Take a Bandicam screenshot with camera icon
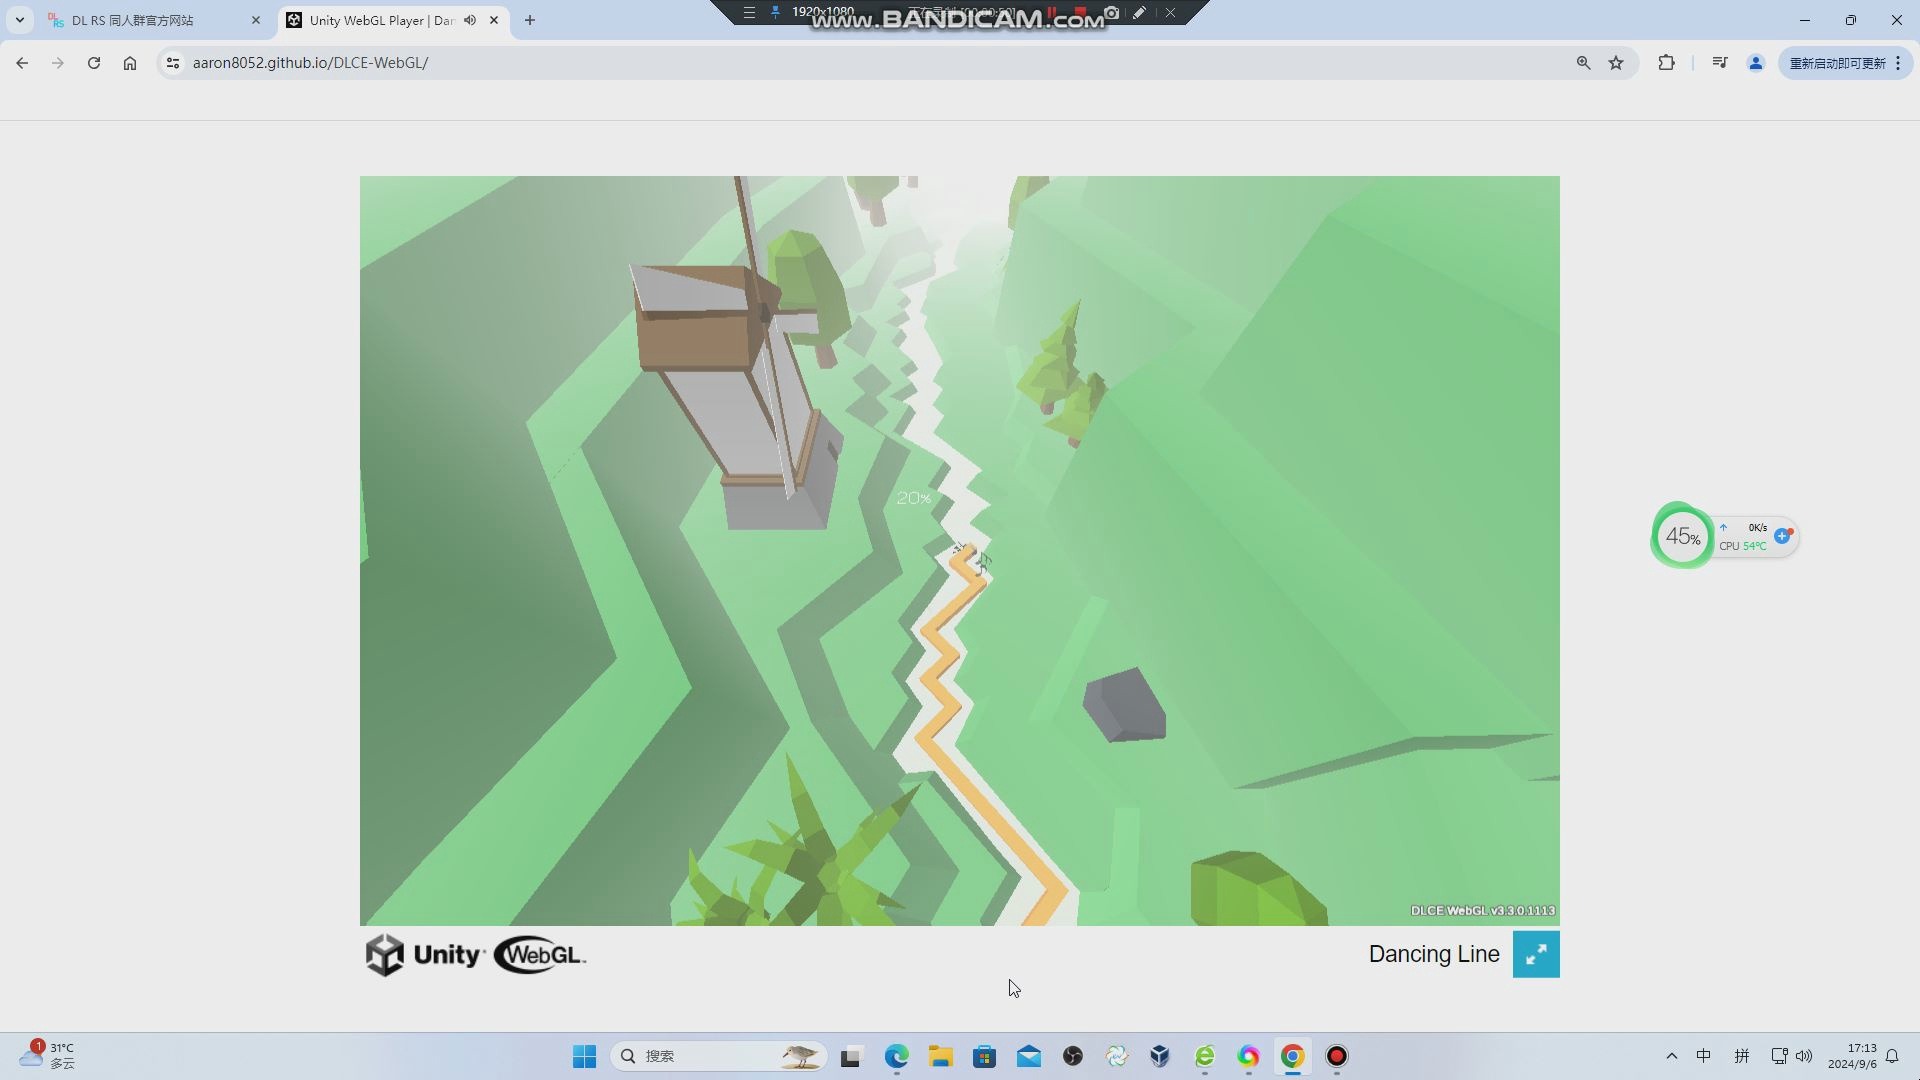This screenshot has width=1920, height=1080. coord(1111,12)
